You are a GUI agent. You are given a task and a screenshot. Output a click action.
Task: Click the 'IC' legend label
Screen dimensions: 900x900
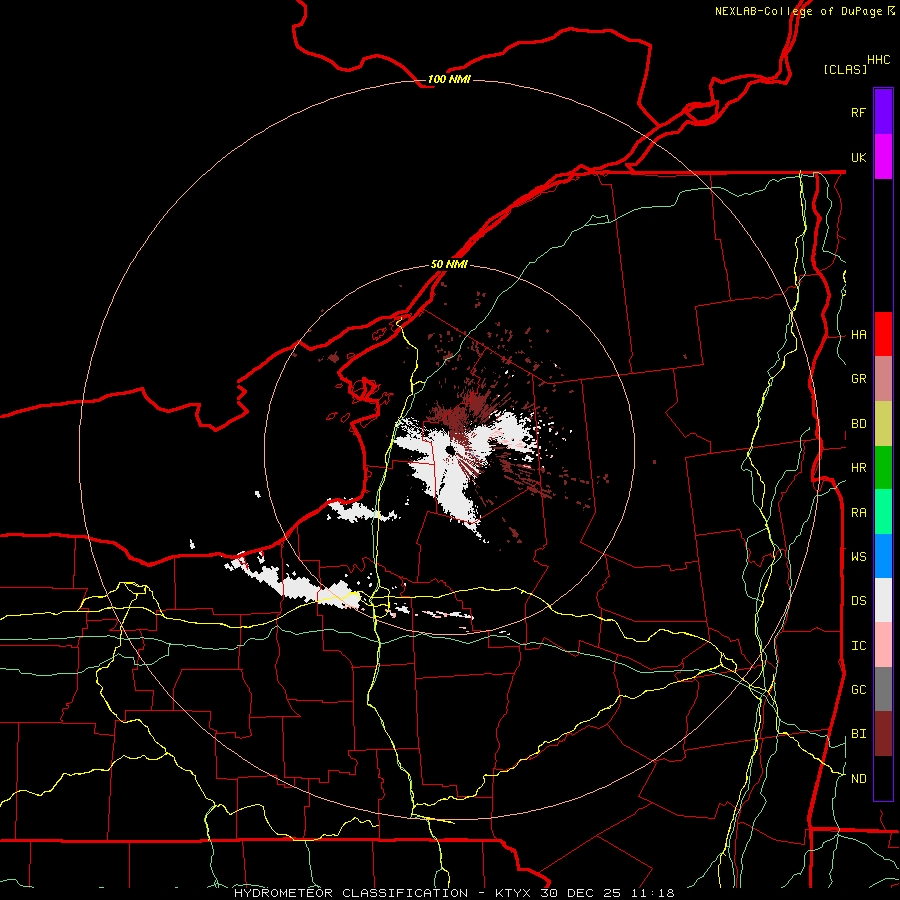858,645
